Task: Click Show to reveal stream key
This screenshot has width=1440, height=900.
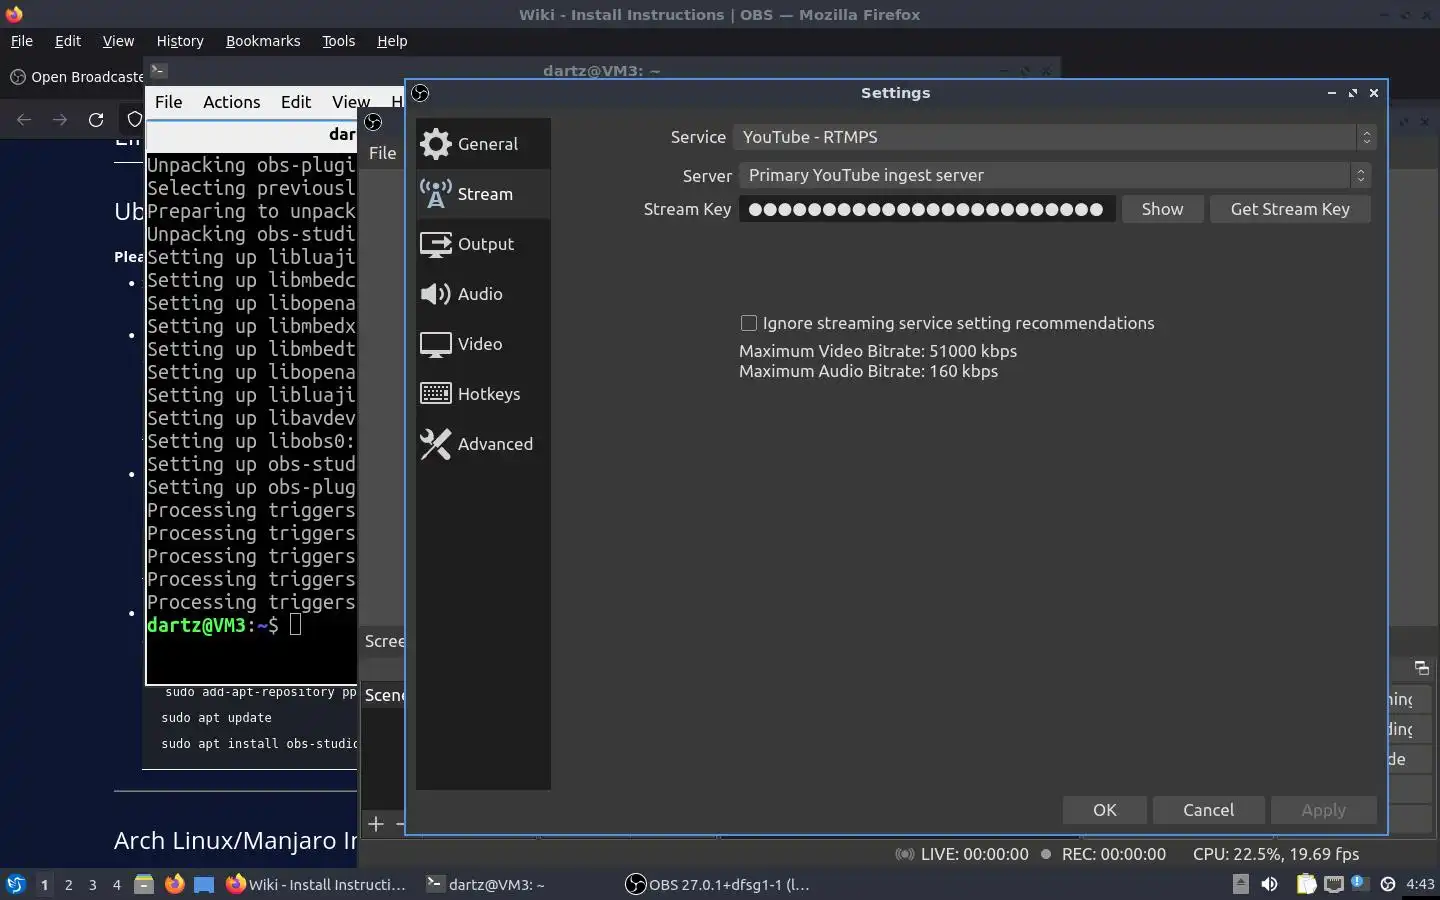Action: tap(1162, 209)
